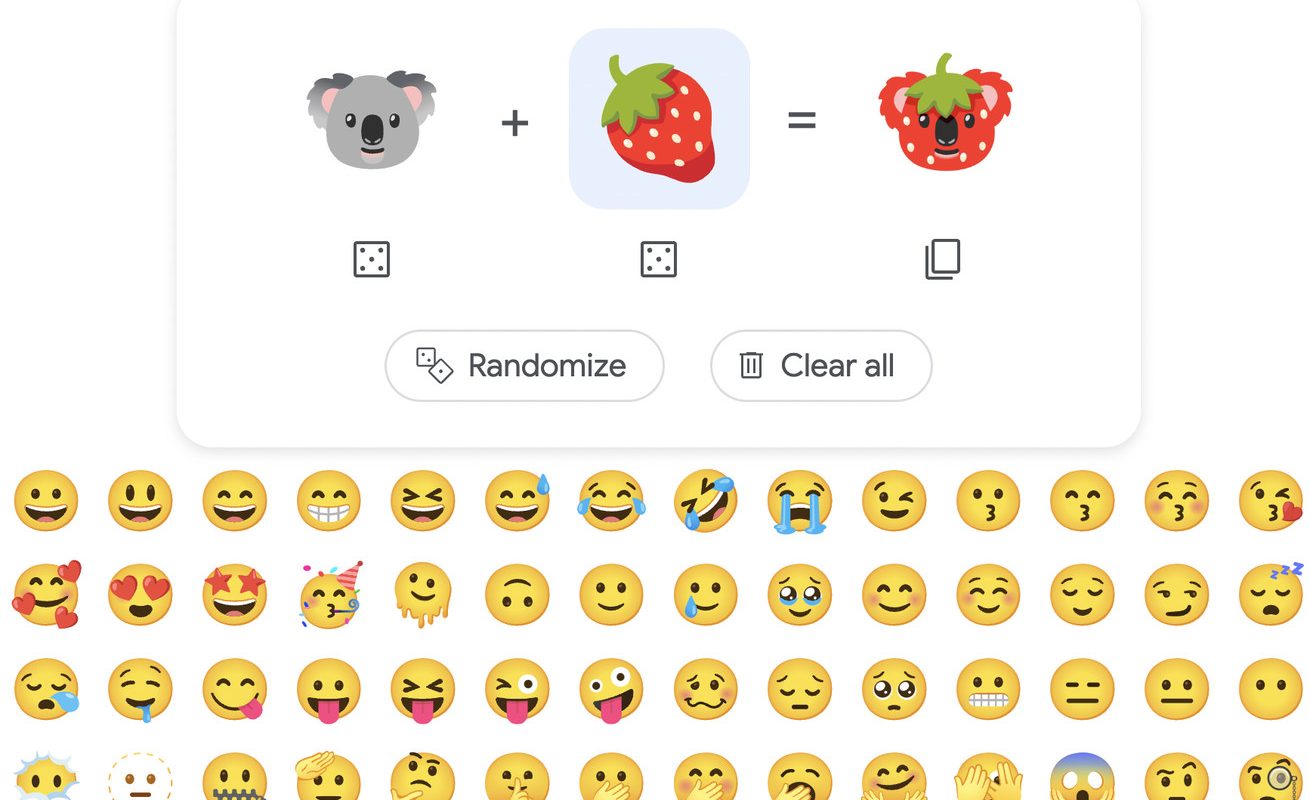This screenshot has height=800, width=1310.
Task: Select the melting face emoji
Action: (423, 595)
